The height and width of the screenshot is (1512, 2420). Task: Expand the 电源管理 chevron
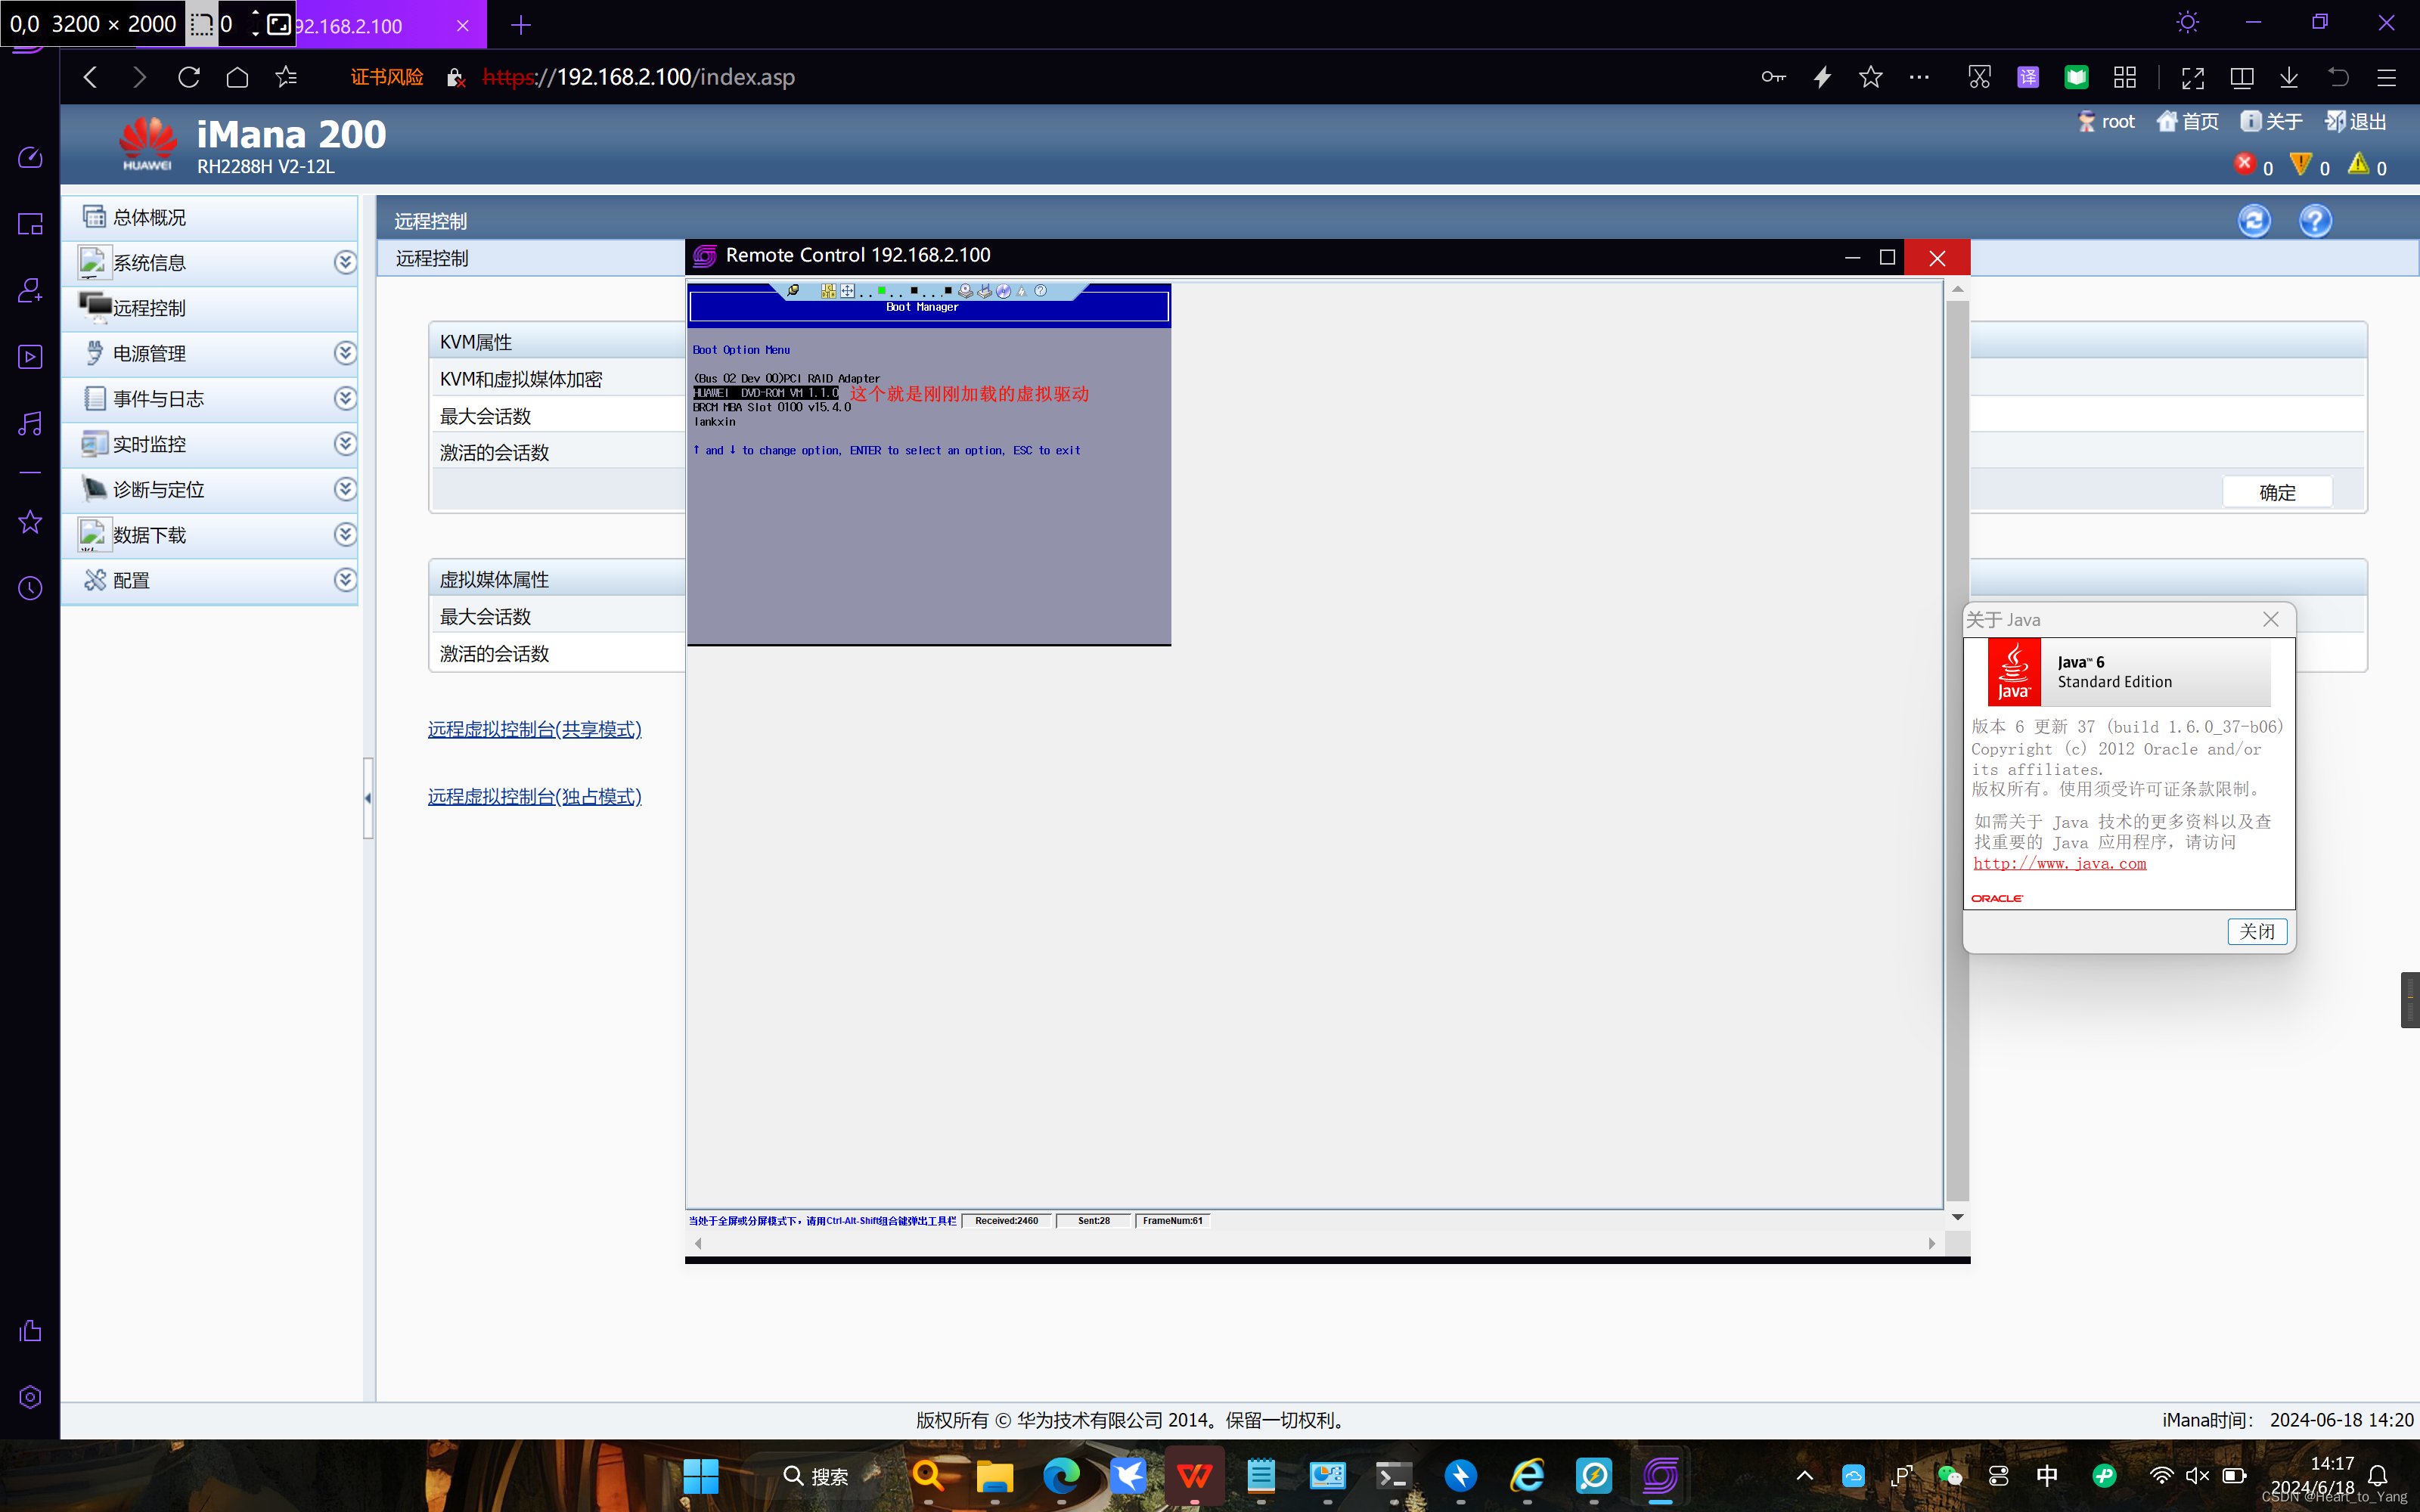[345, 353]
